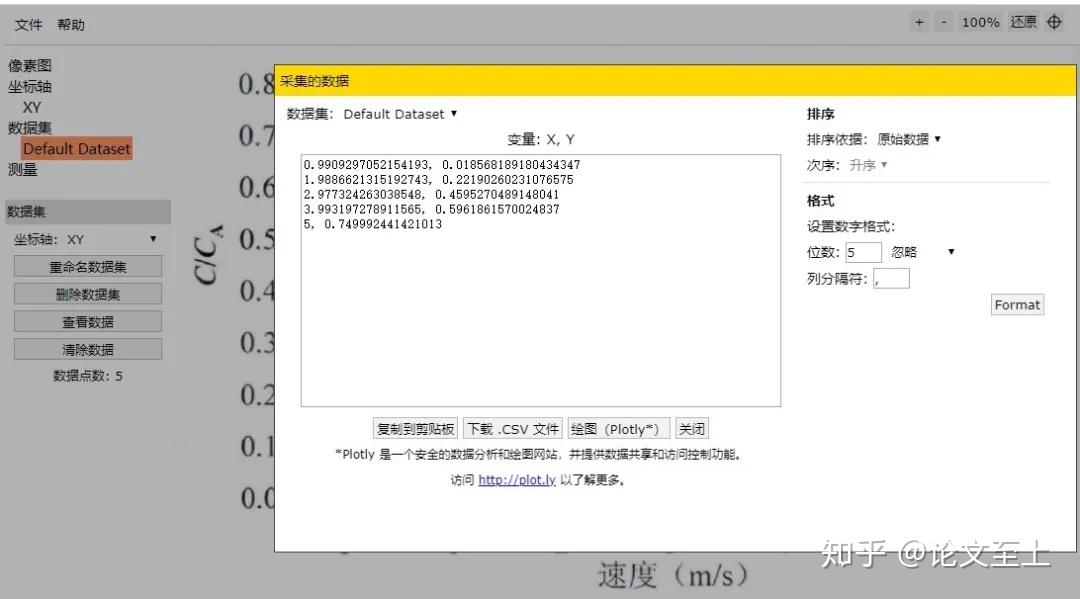
Task: Zoom out using the "-" icon
Action: tap(943, 21)
